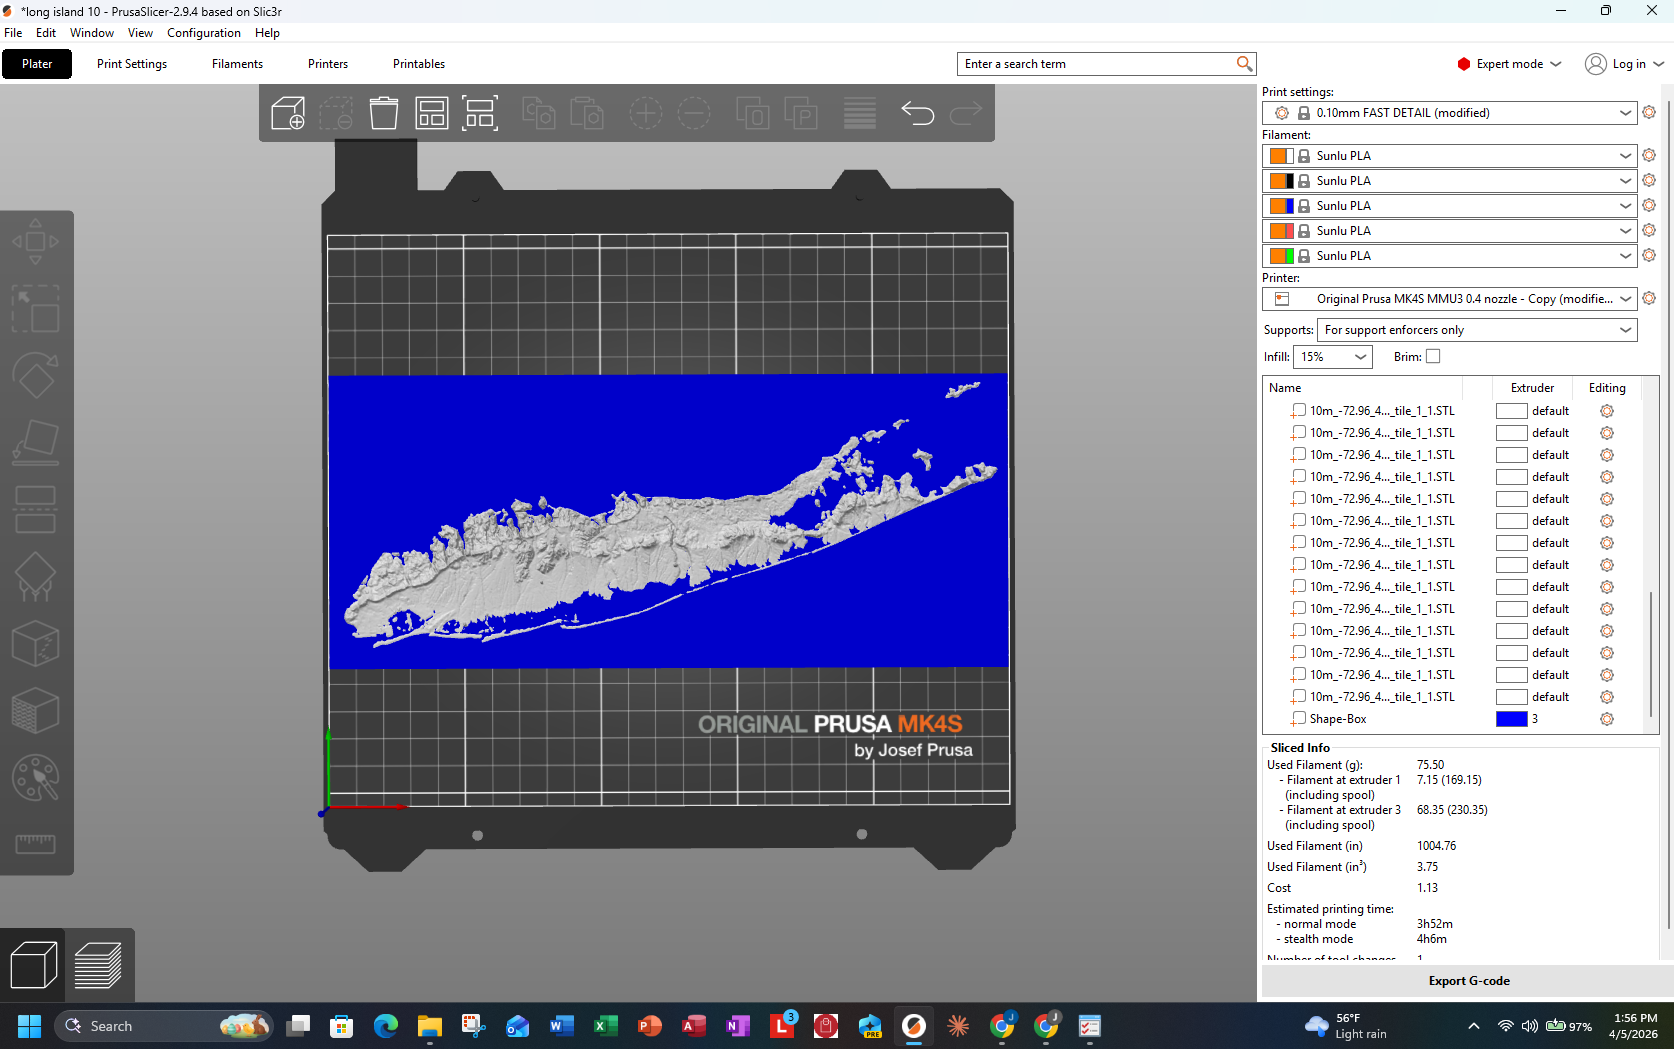Open print settings edit gear icon
Image resolution: width=1674 pixels, height=1049 pixels.
(1649, 112)
